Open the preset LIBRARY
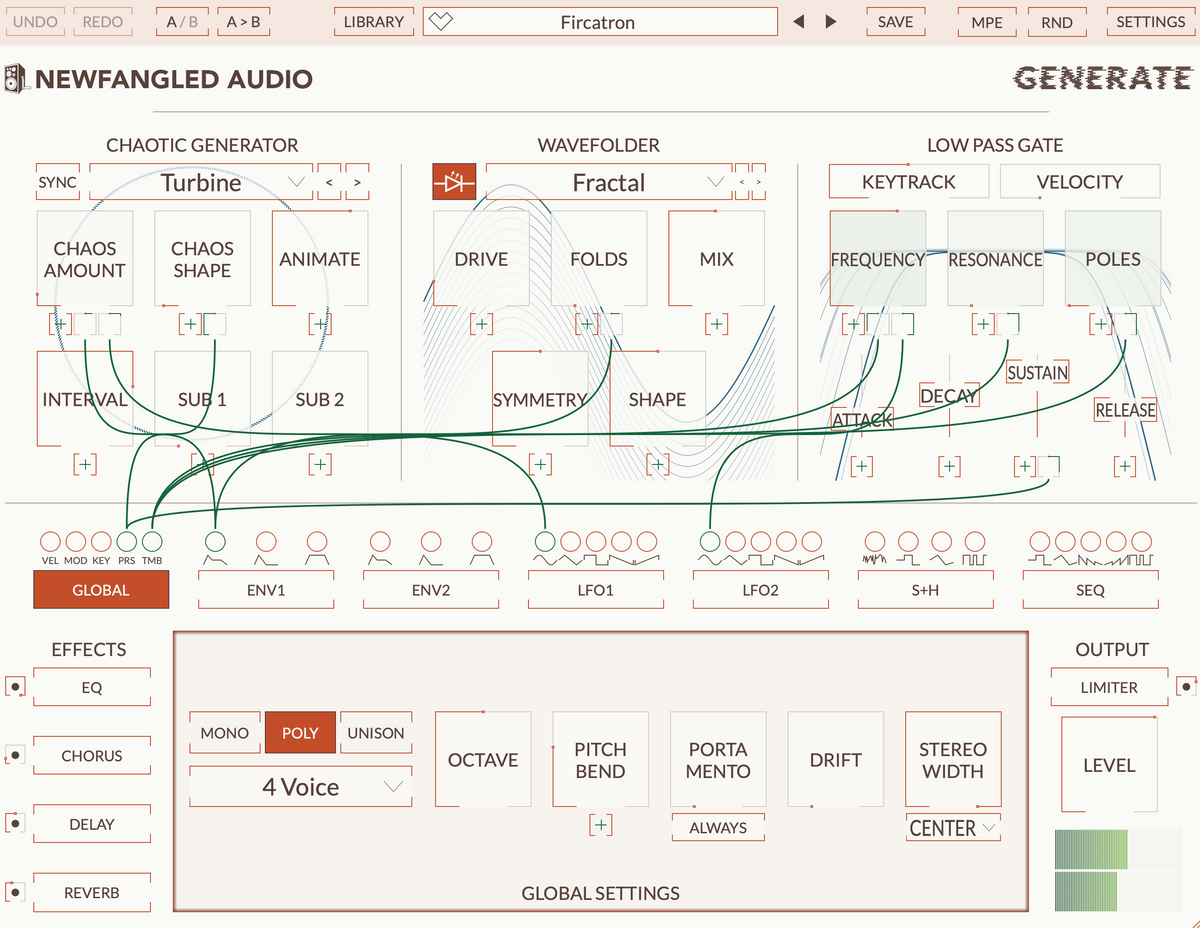This screenshot has height=928, width=1200. point(374,21)
